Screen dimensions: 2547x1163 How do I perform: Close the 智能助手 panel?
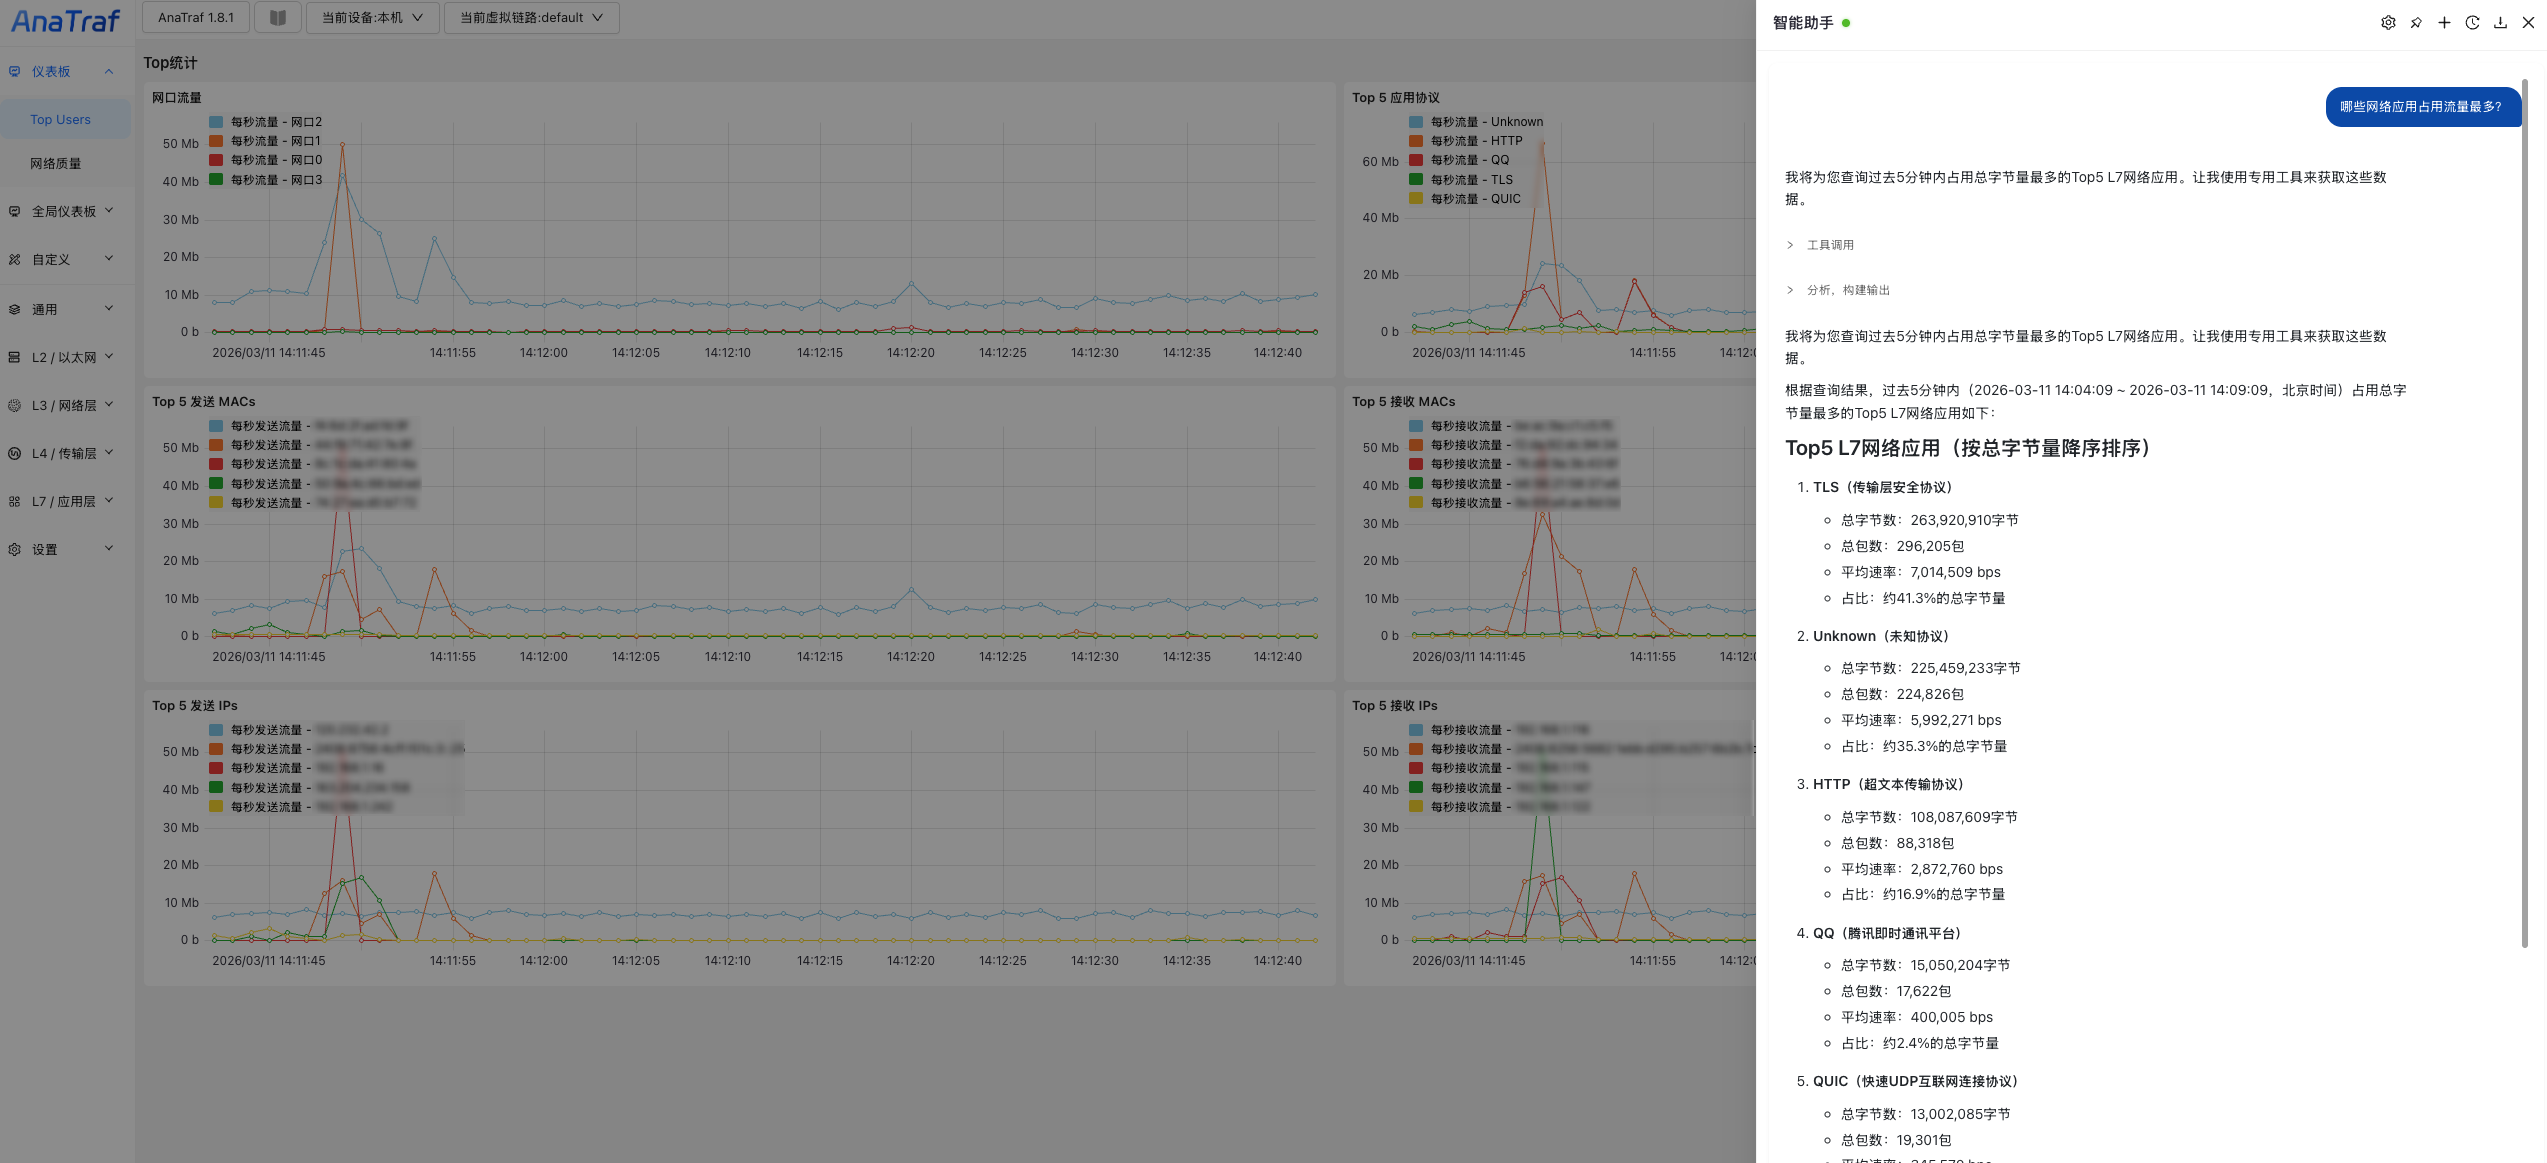click(2528, 23)
